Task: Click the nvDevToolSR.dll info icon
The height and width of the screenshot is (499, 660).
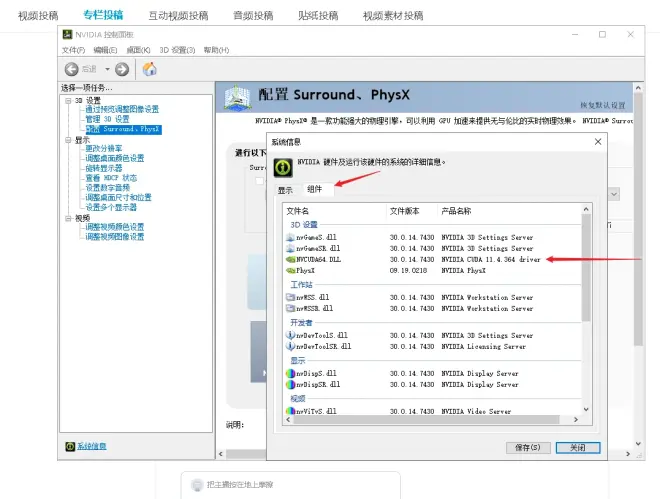Action: click(290, 346)
